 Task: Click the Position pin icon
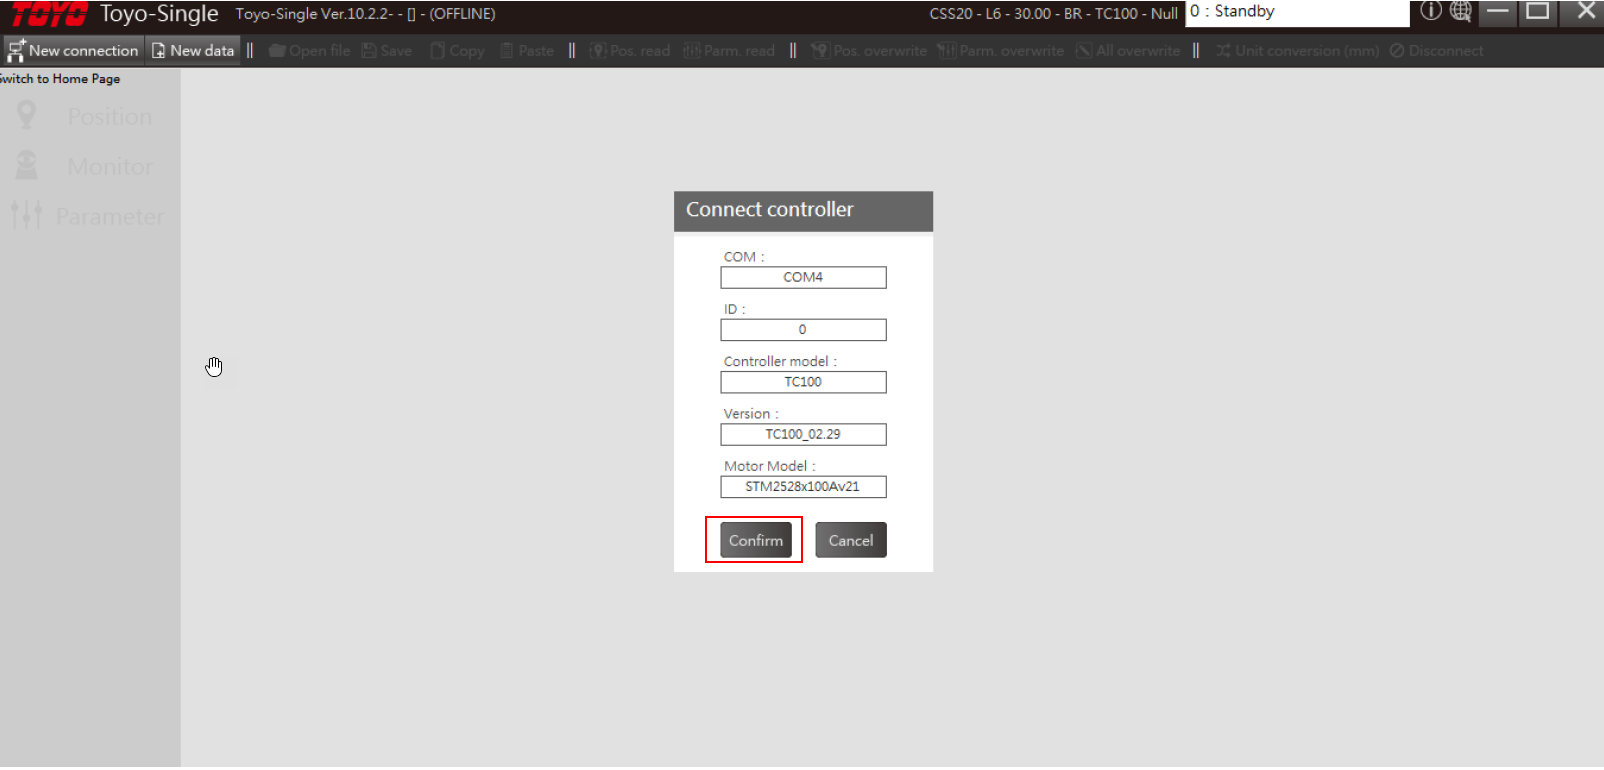coord(27,116)
